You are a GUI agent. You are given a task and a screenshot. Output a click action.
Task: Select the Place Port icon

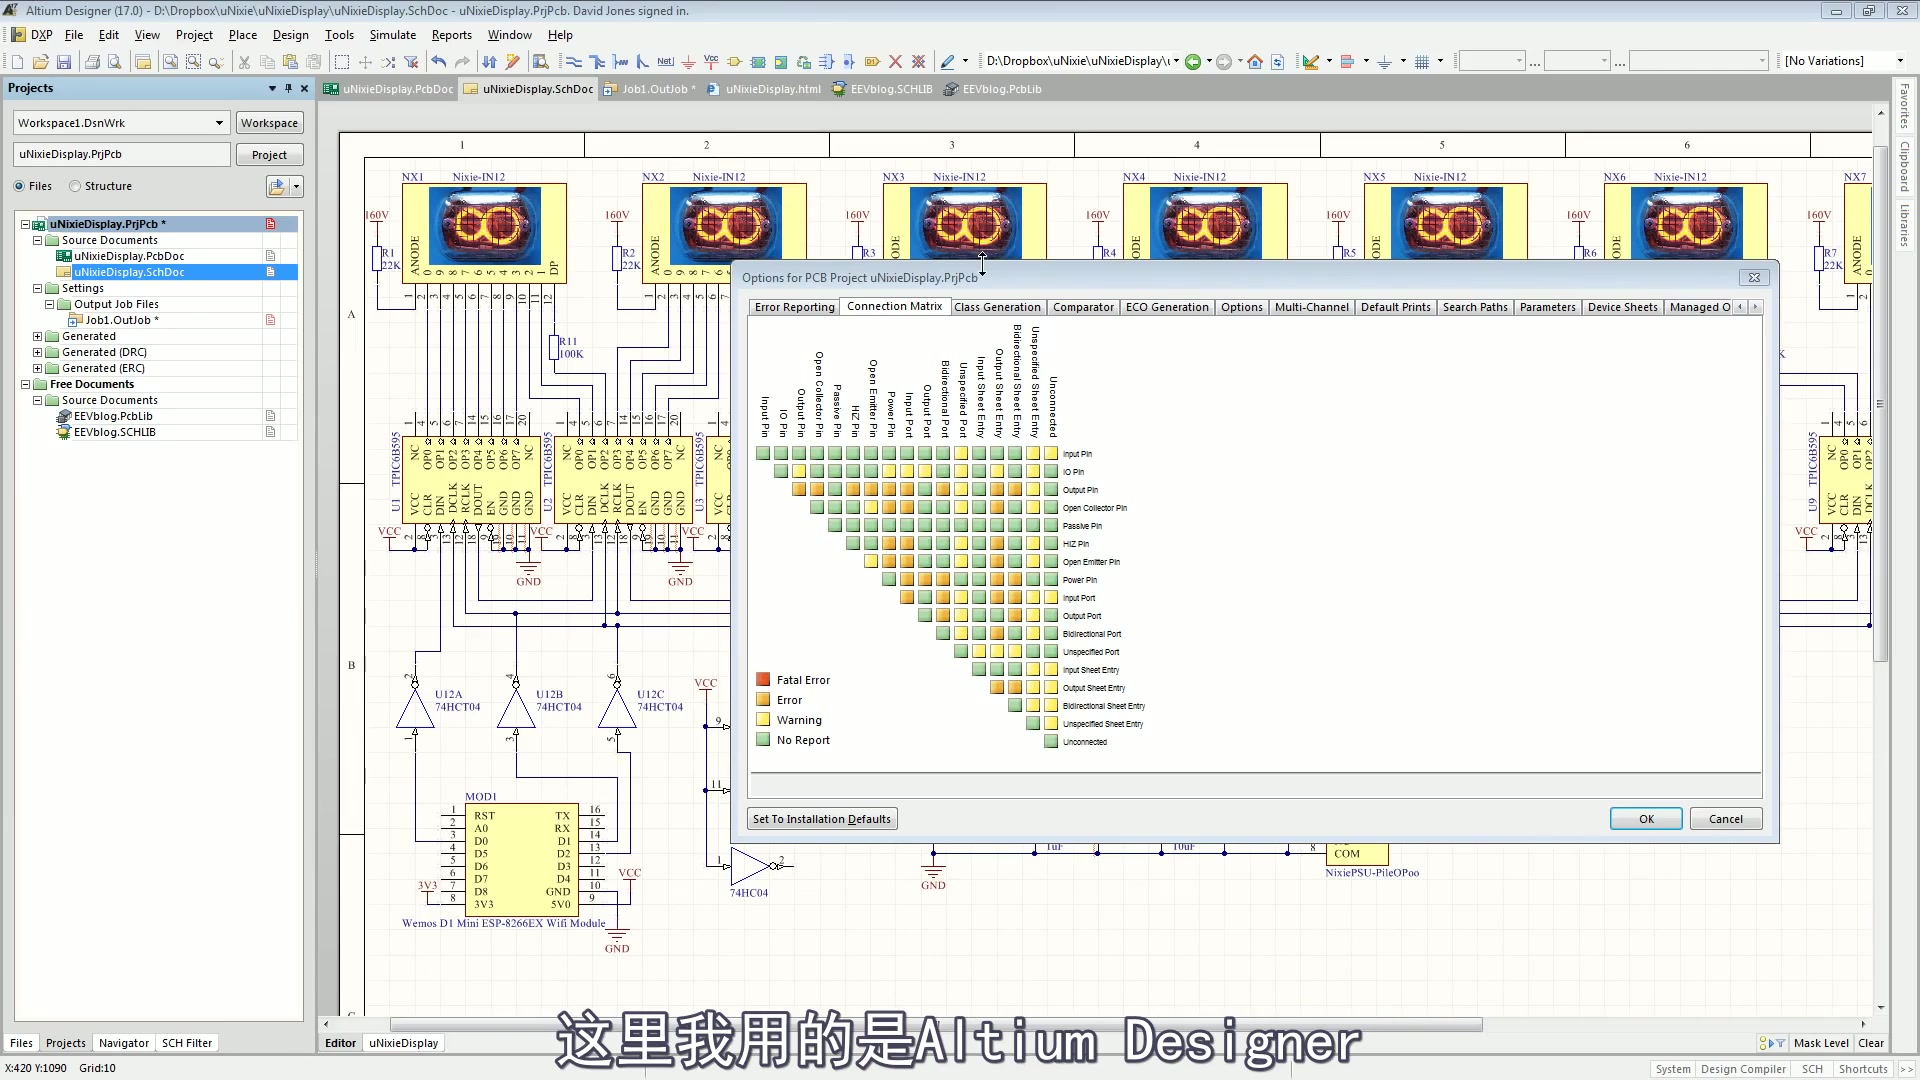872,62
